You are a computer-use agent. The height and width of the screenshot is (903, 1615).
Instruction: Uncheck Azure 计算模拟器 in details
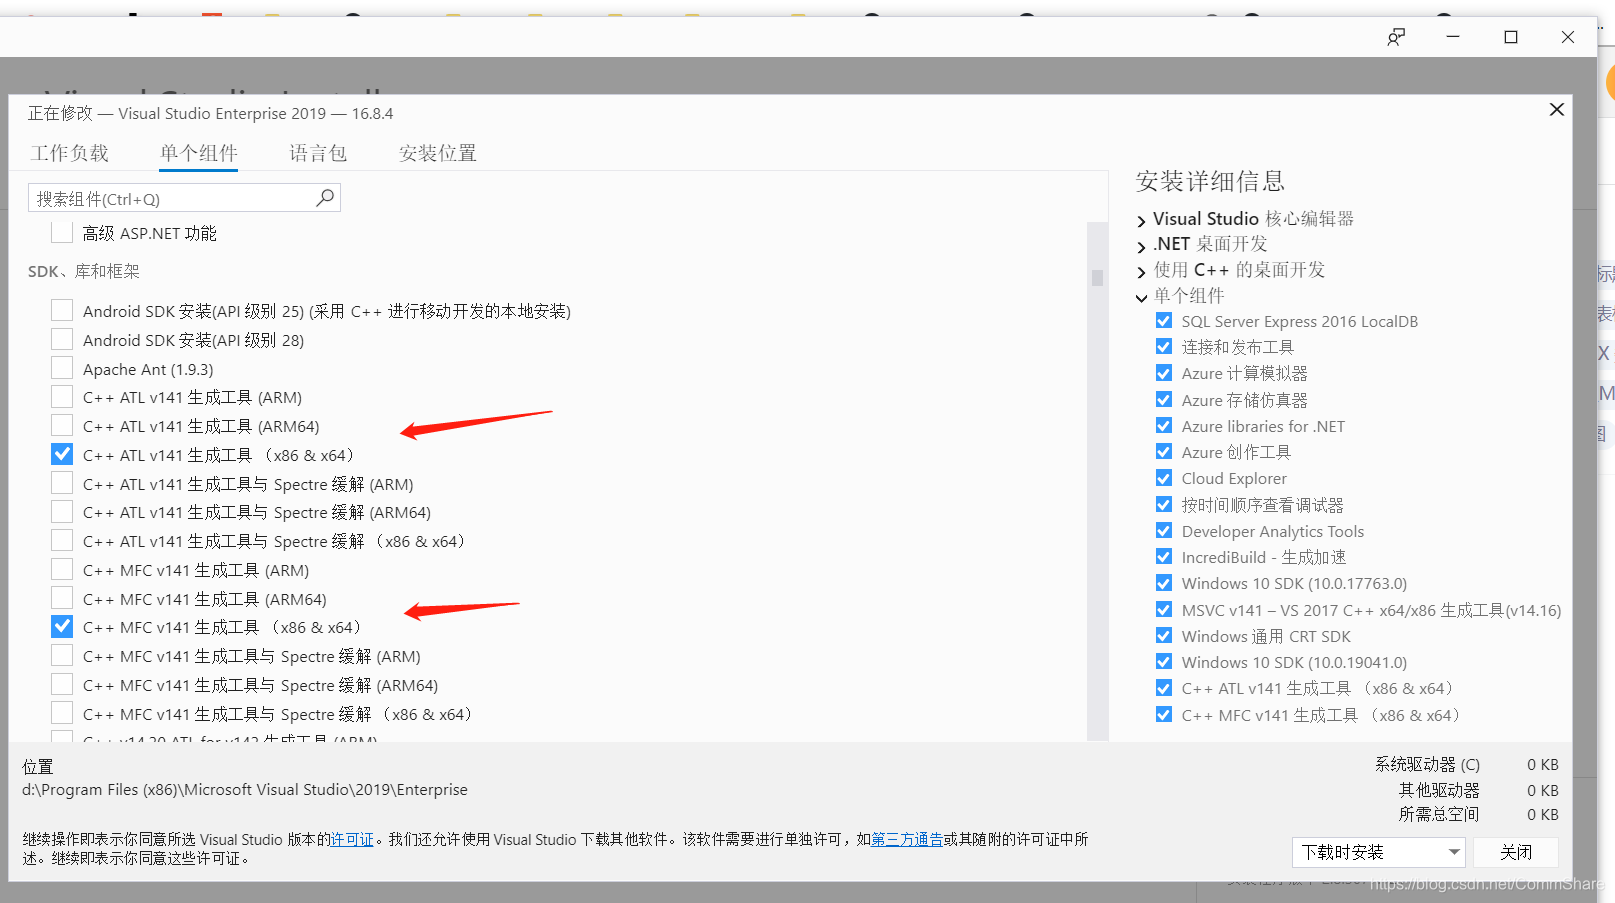pos(1164,373)
